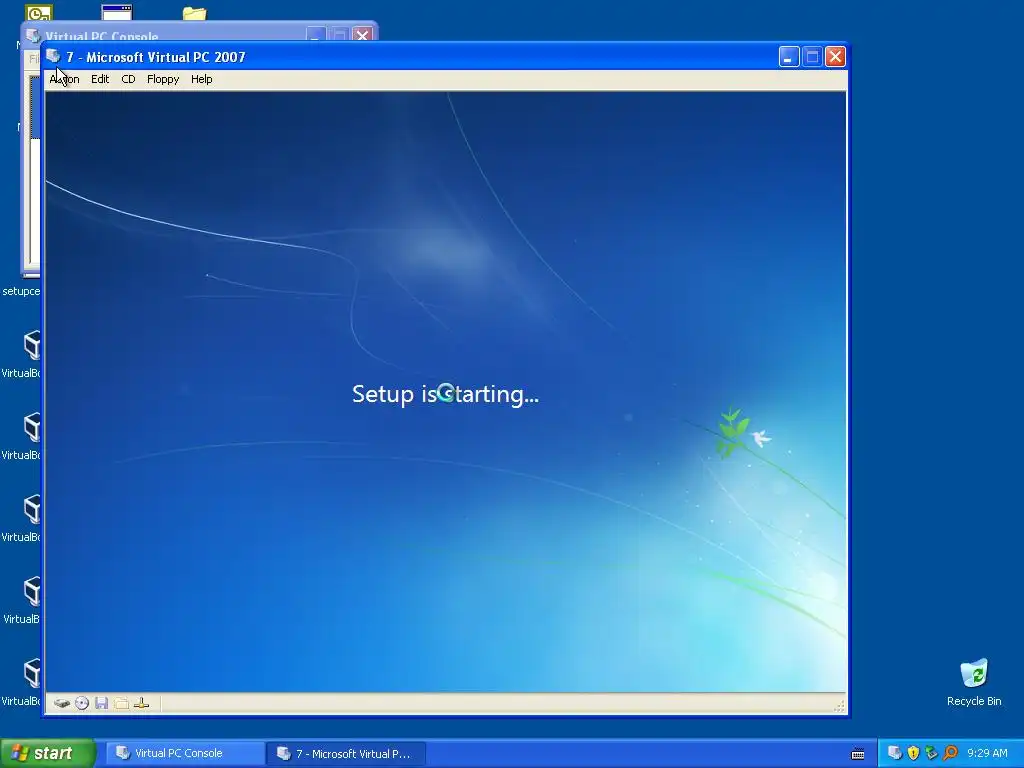Maximize the Virtual PC 2007 window

click(812, 57)
